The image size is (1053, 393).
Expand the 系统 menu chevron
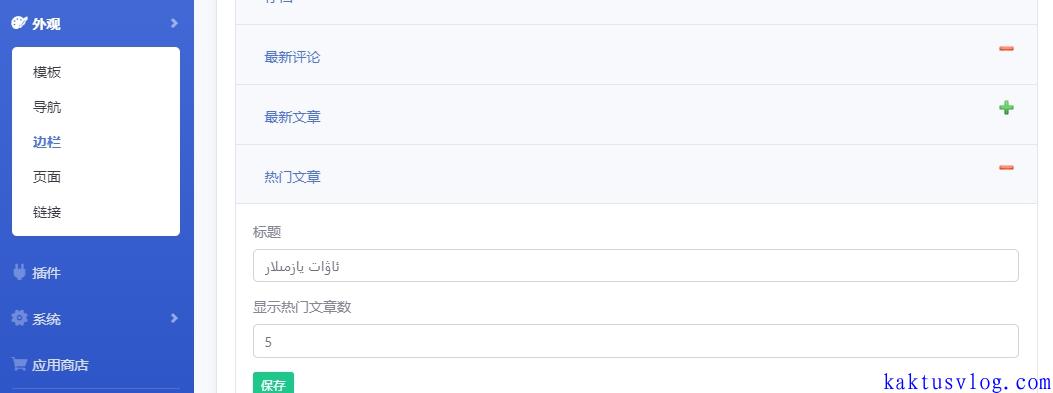point(174,318)
